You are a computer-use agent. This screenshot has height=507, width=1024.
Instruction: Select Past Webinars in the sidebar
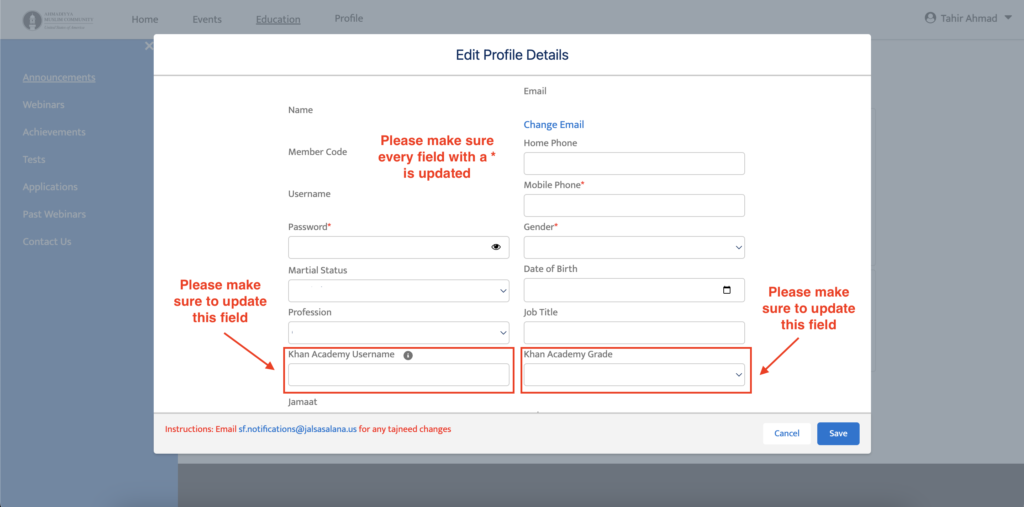(x=54, y=214)
